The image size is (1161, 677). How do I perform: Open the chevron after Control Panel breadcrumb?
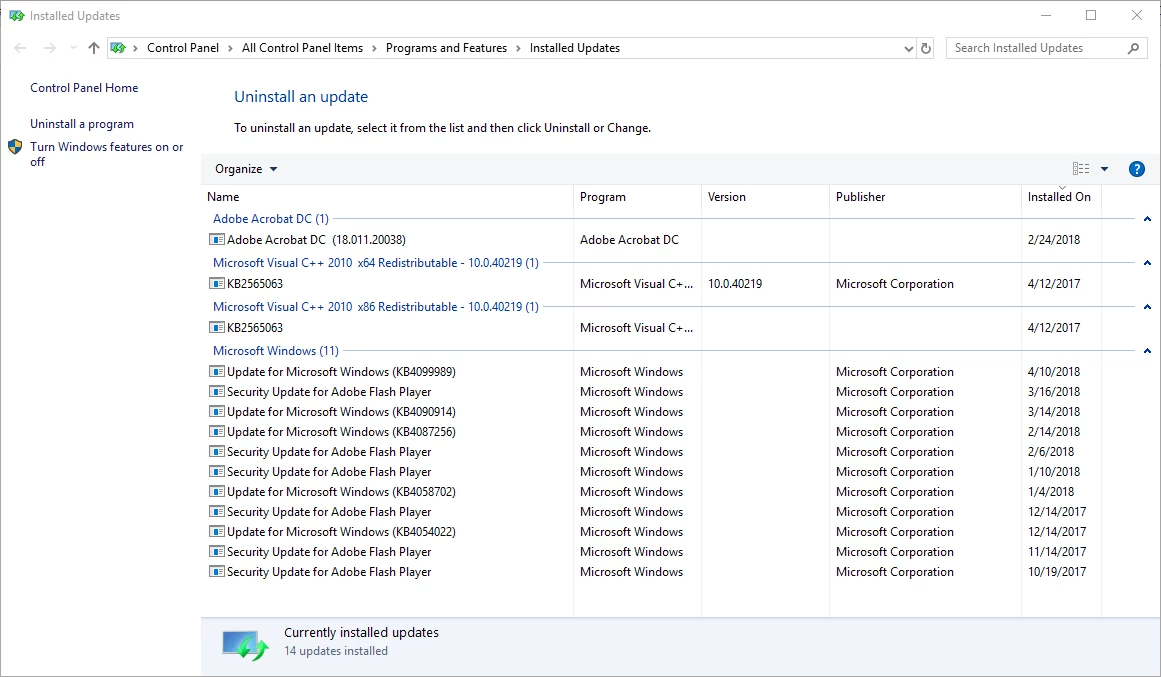[230, 48]
